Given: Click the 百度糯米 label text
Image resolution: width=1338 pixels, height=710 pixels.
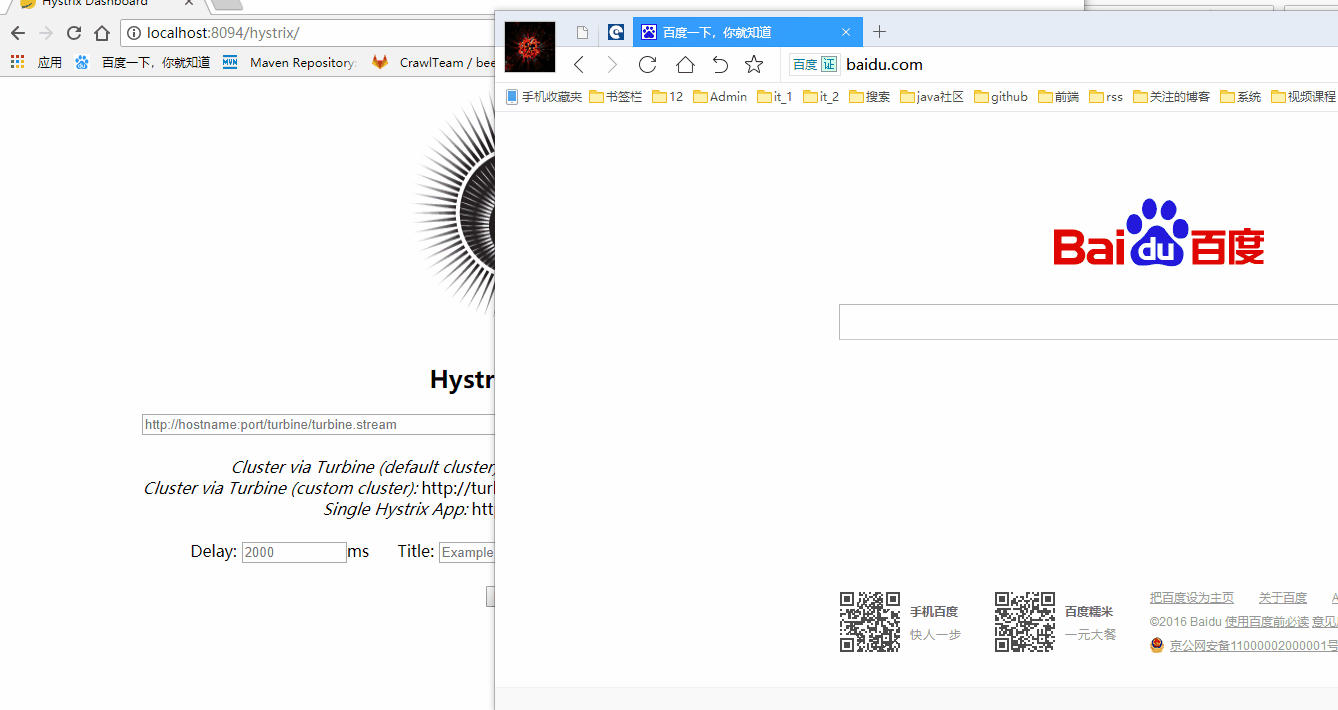Looking at the screenshot, I should click(x=1089, y=612).
